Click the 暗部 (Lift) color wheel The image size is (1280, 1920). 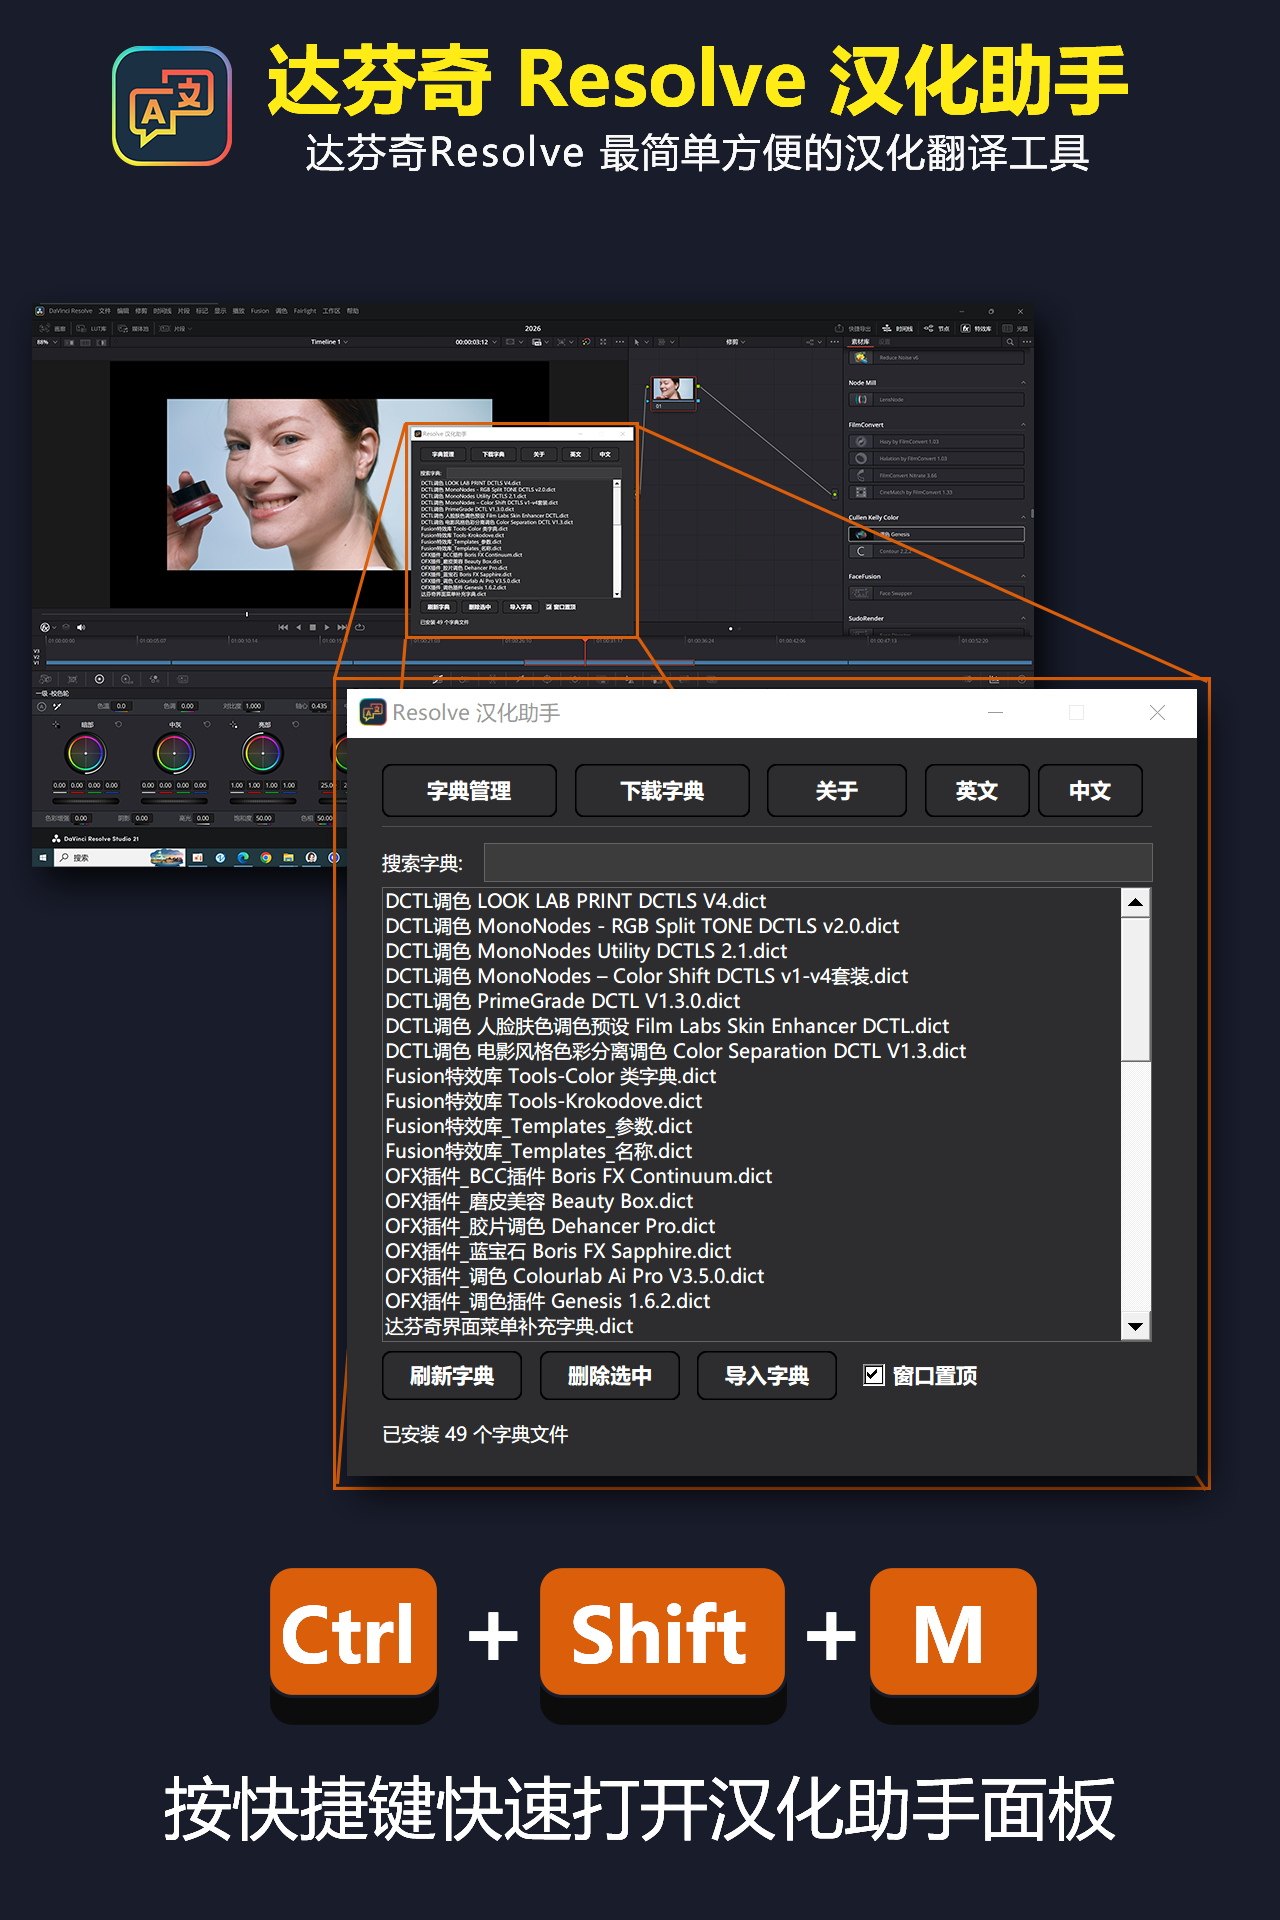coord(86,753)
